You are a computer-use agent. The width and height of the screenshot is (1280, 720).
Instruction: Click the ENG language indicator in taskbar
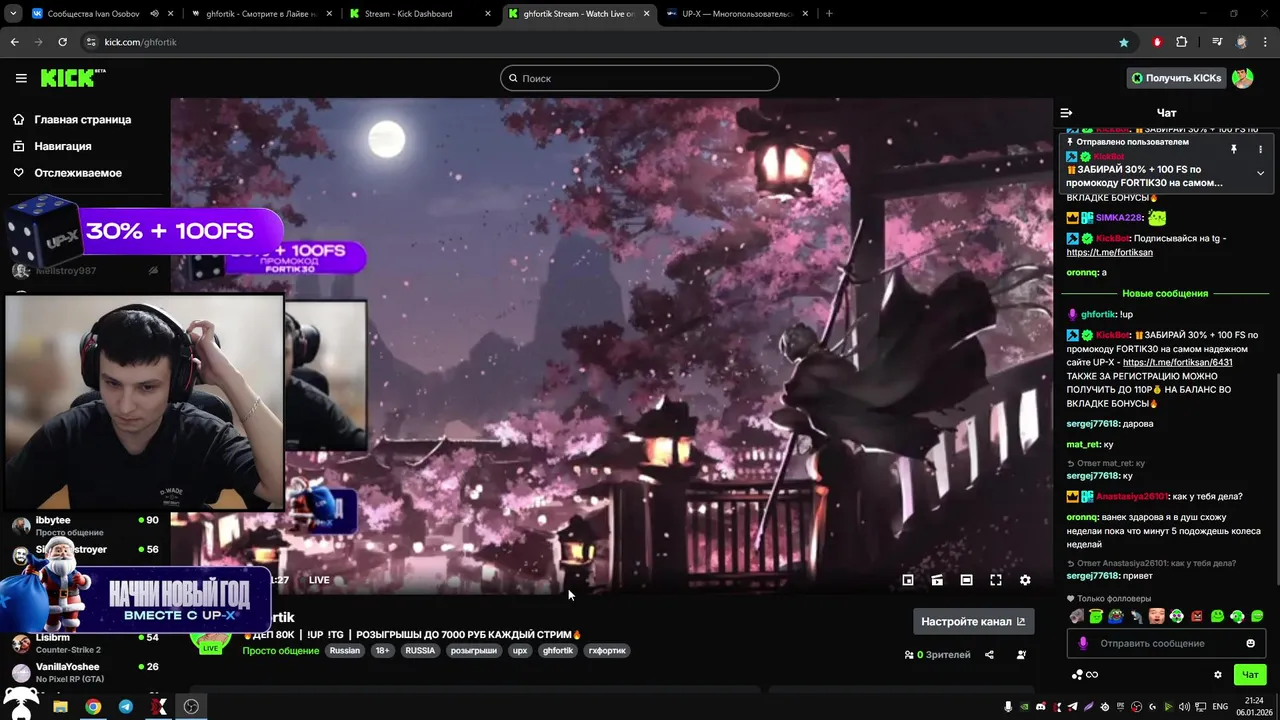[1220, 706]
